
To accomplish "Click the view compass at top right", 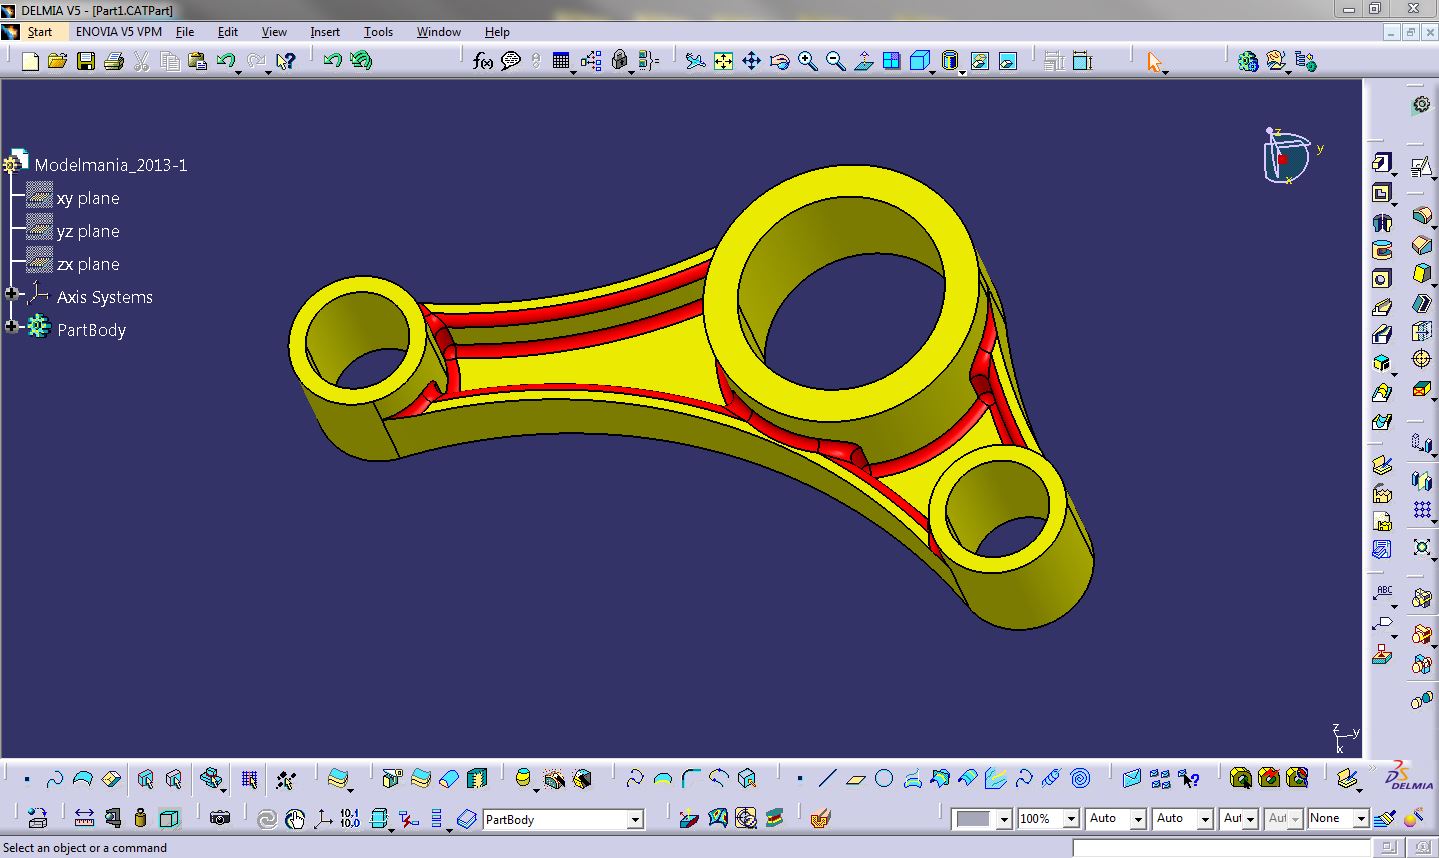I will coord(1288,157).
